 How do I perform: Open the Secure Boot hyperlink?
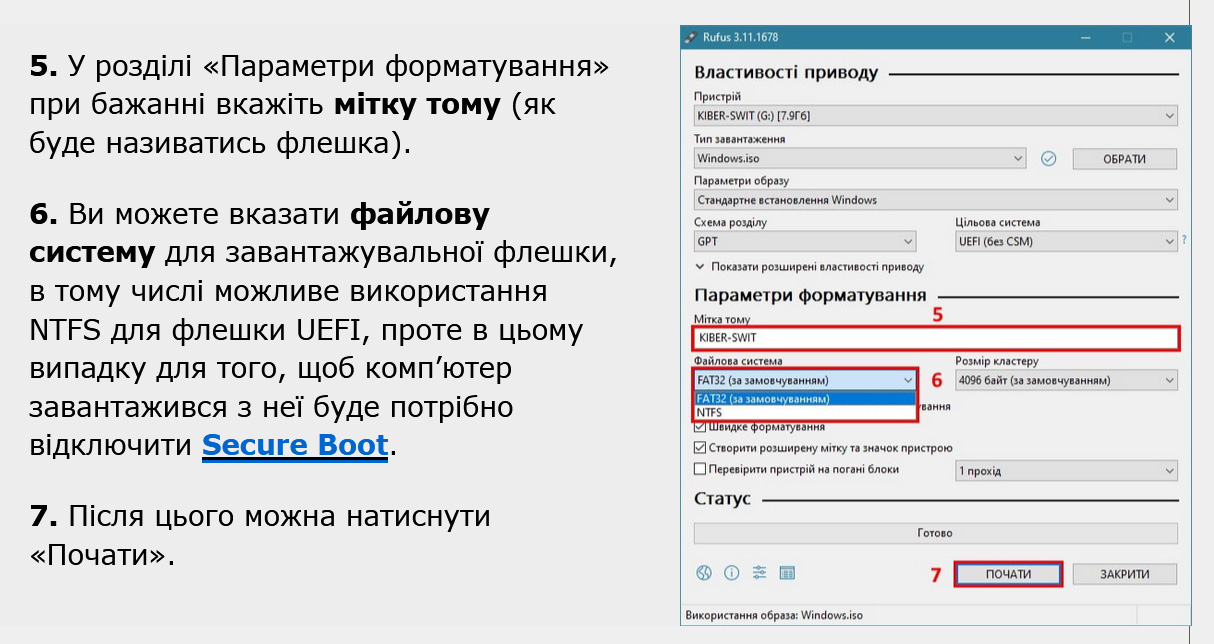294,444
